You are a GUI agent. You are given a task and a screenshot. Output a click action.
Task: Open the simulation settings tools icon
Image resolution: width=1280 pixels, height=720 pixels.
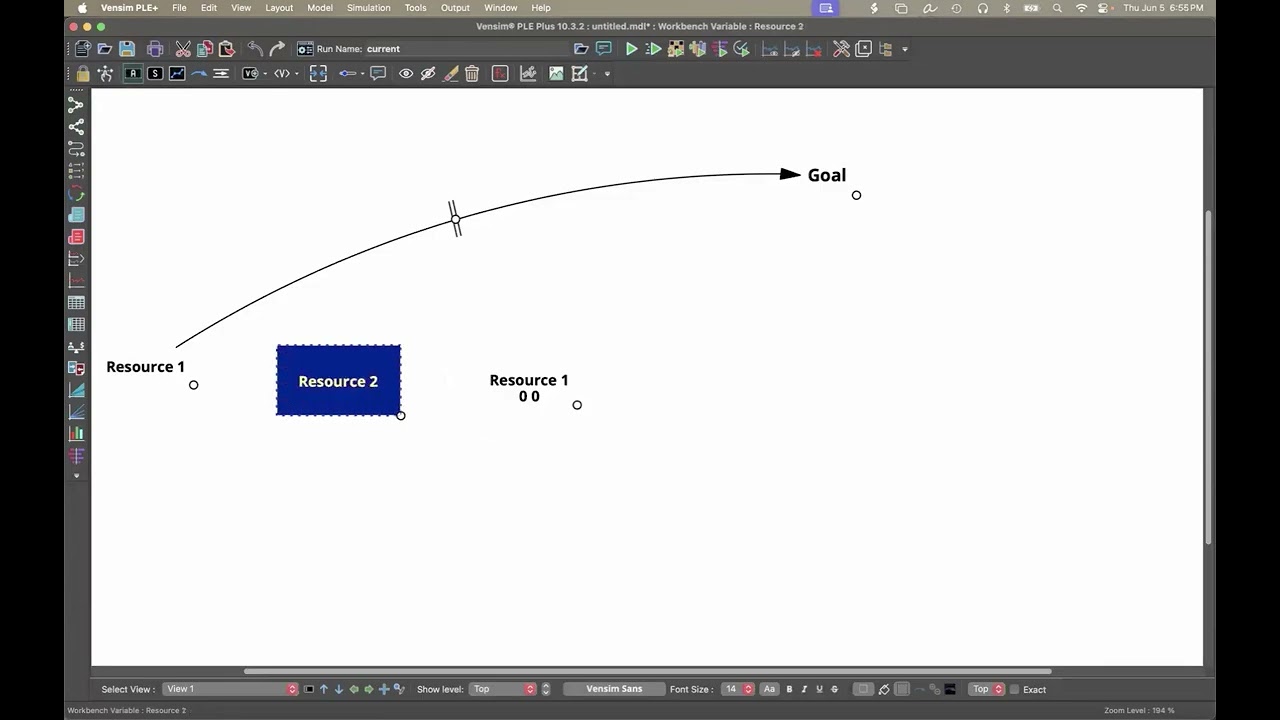tap(841, 48)
